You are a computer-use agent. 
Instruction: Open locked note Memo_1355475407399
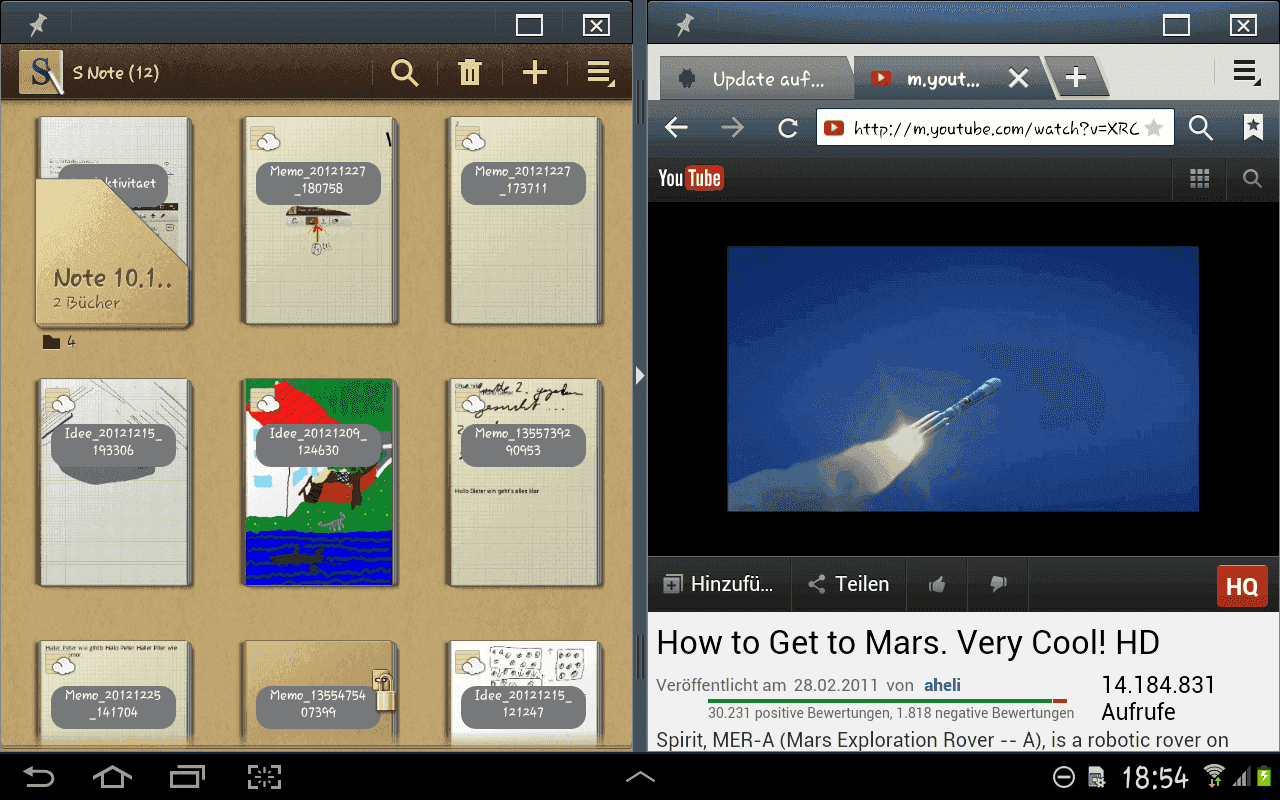pos(320,694)
